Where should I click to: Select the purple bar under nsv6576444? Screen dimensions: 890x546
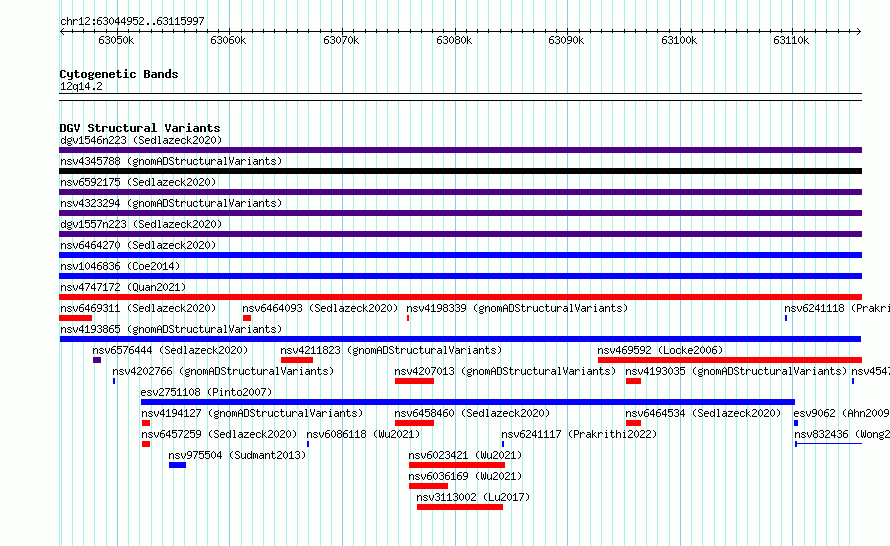click(97, 360)
